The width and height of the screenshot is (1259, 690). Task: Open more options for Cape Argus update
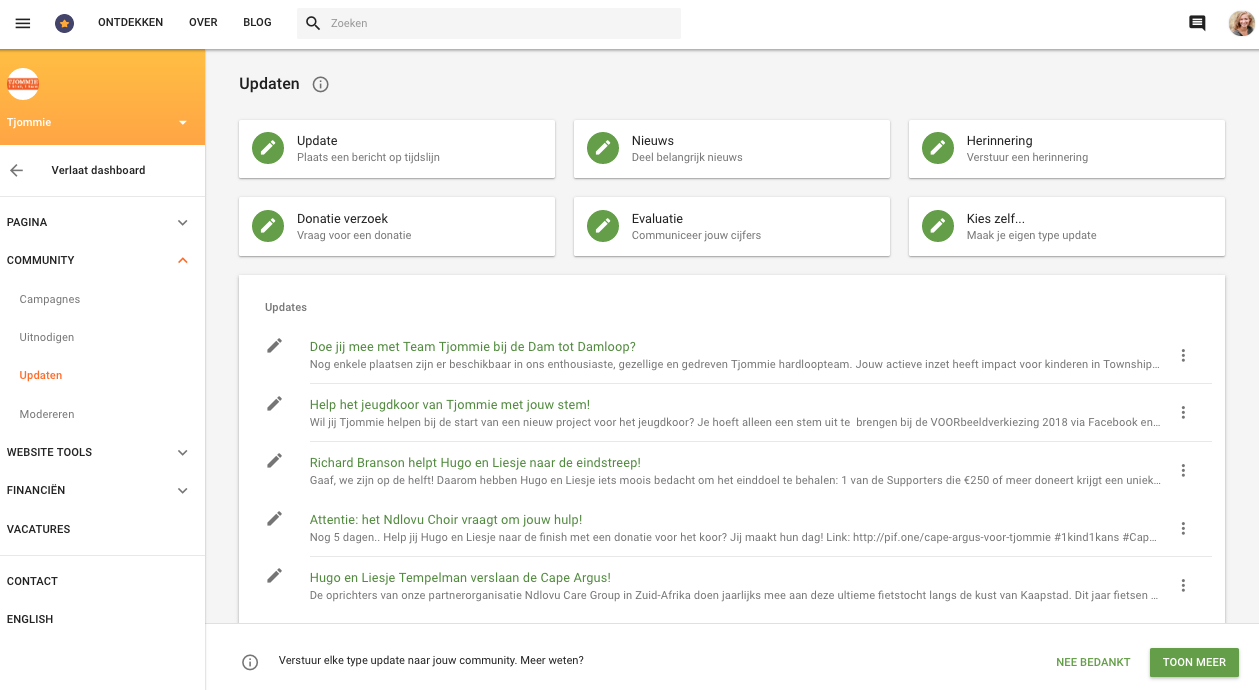1183,585
